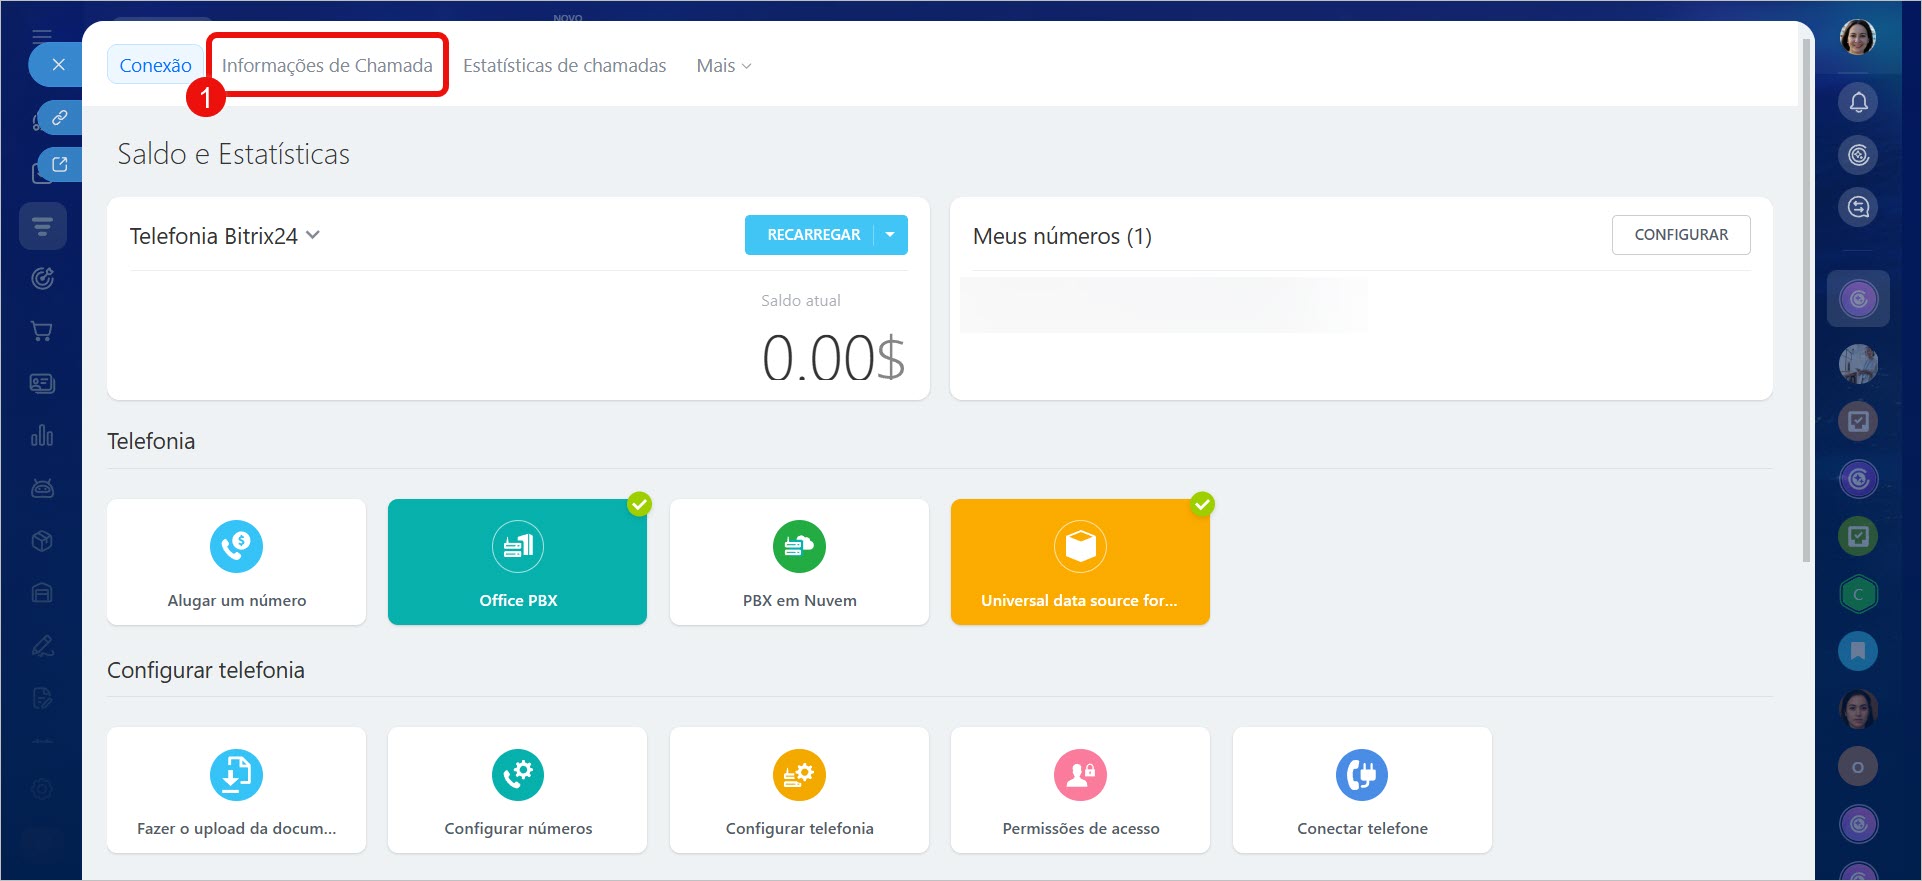1922x881 pixels.
Task: Switch to Informações de Chamada tab
Action: click(x=327, y=66)
